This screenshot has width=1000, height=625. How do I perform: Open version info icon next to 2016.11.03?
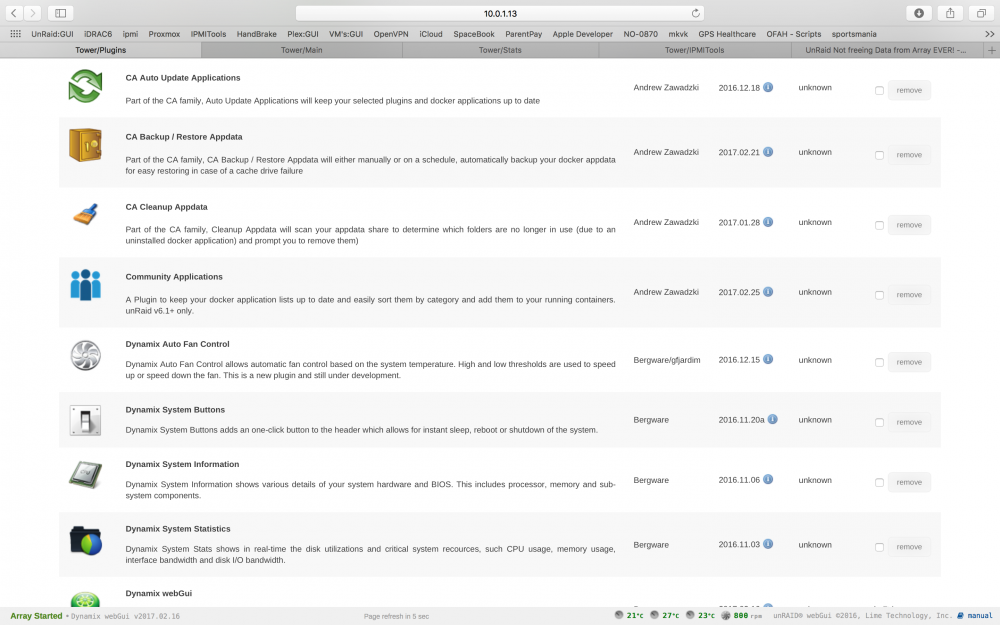click(768, 544)
